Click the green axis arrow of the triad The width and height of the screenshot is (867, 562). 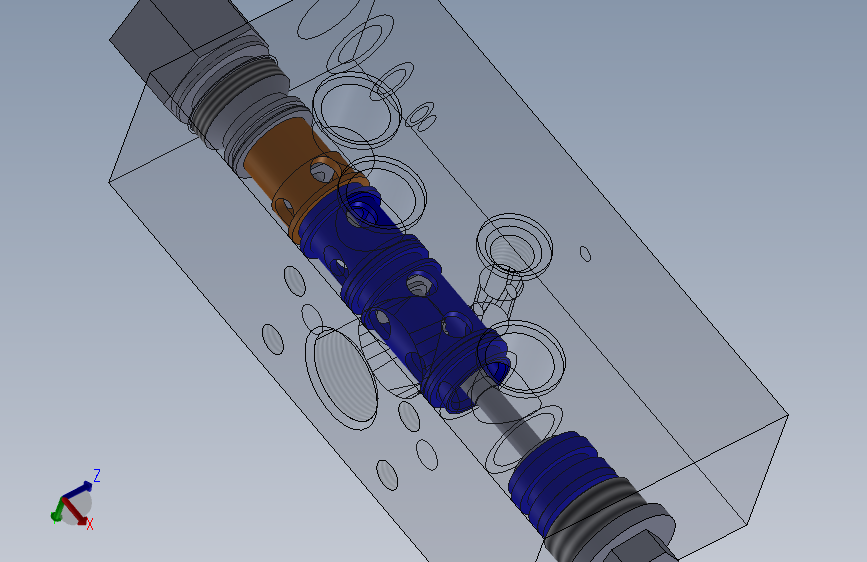[56, 509]
